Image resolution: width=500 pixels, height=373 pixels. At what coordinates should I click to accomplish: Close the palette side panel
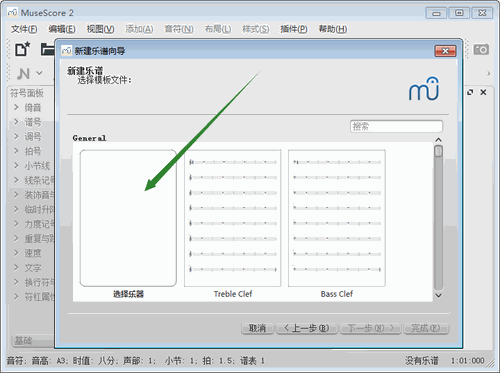click(483, 92)
